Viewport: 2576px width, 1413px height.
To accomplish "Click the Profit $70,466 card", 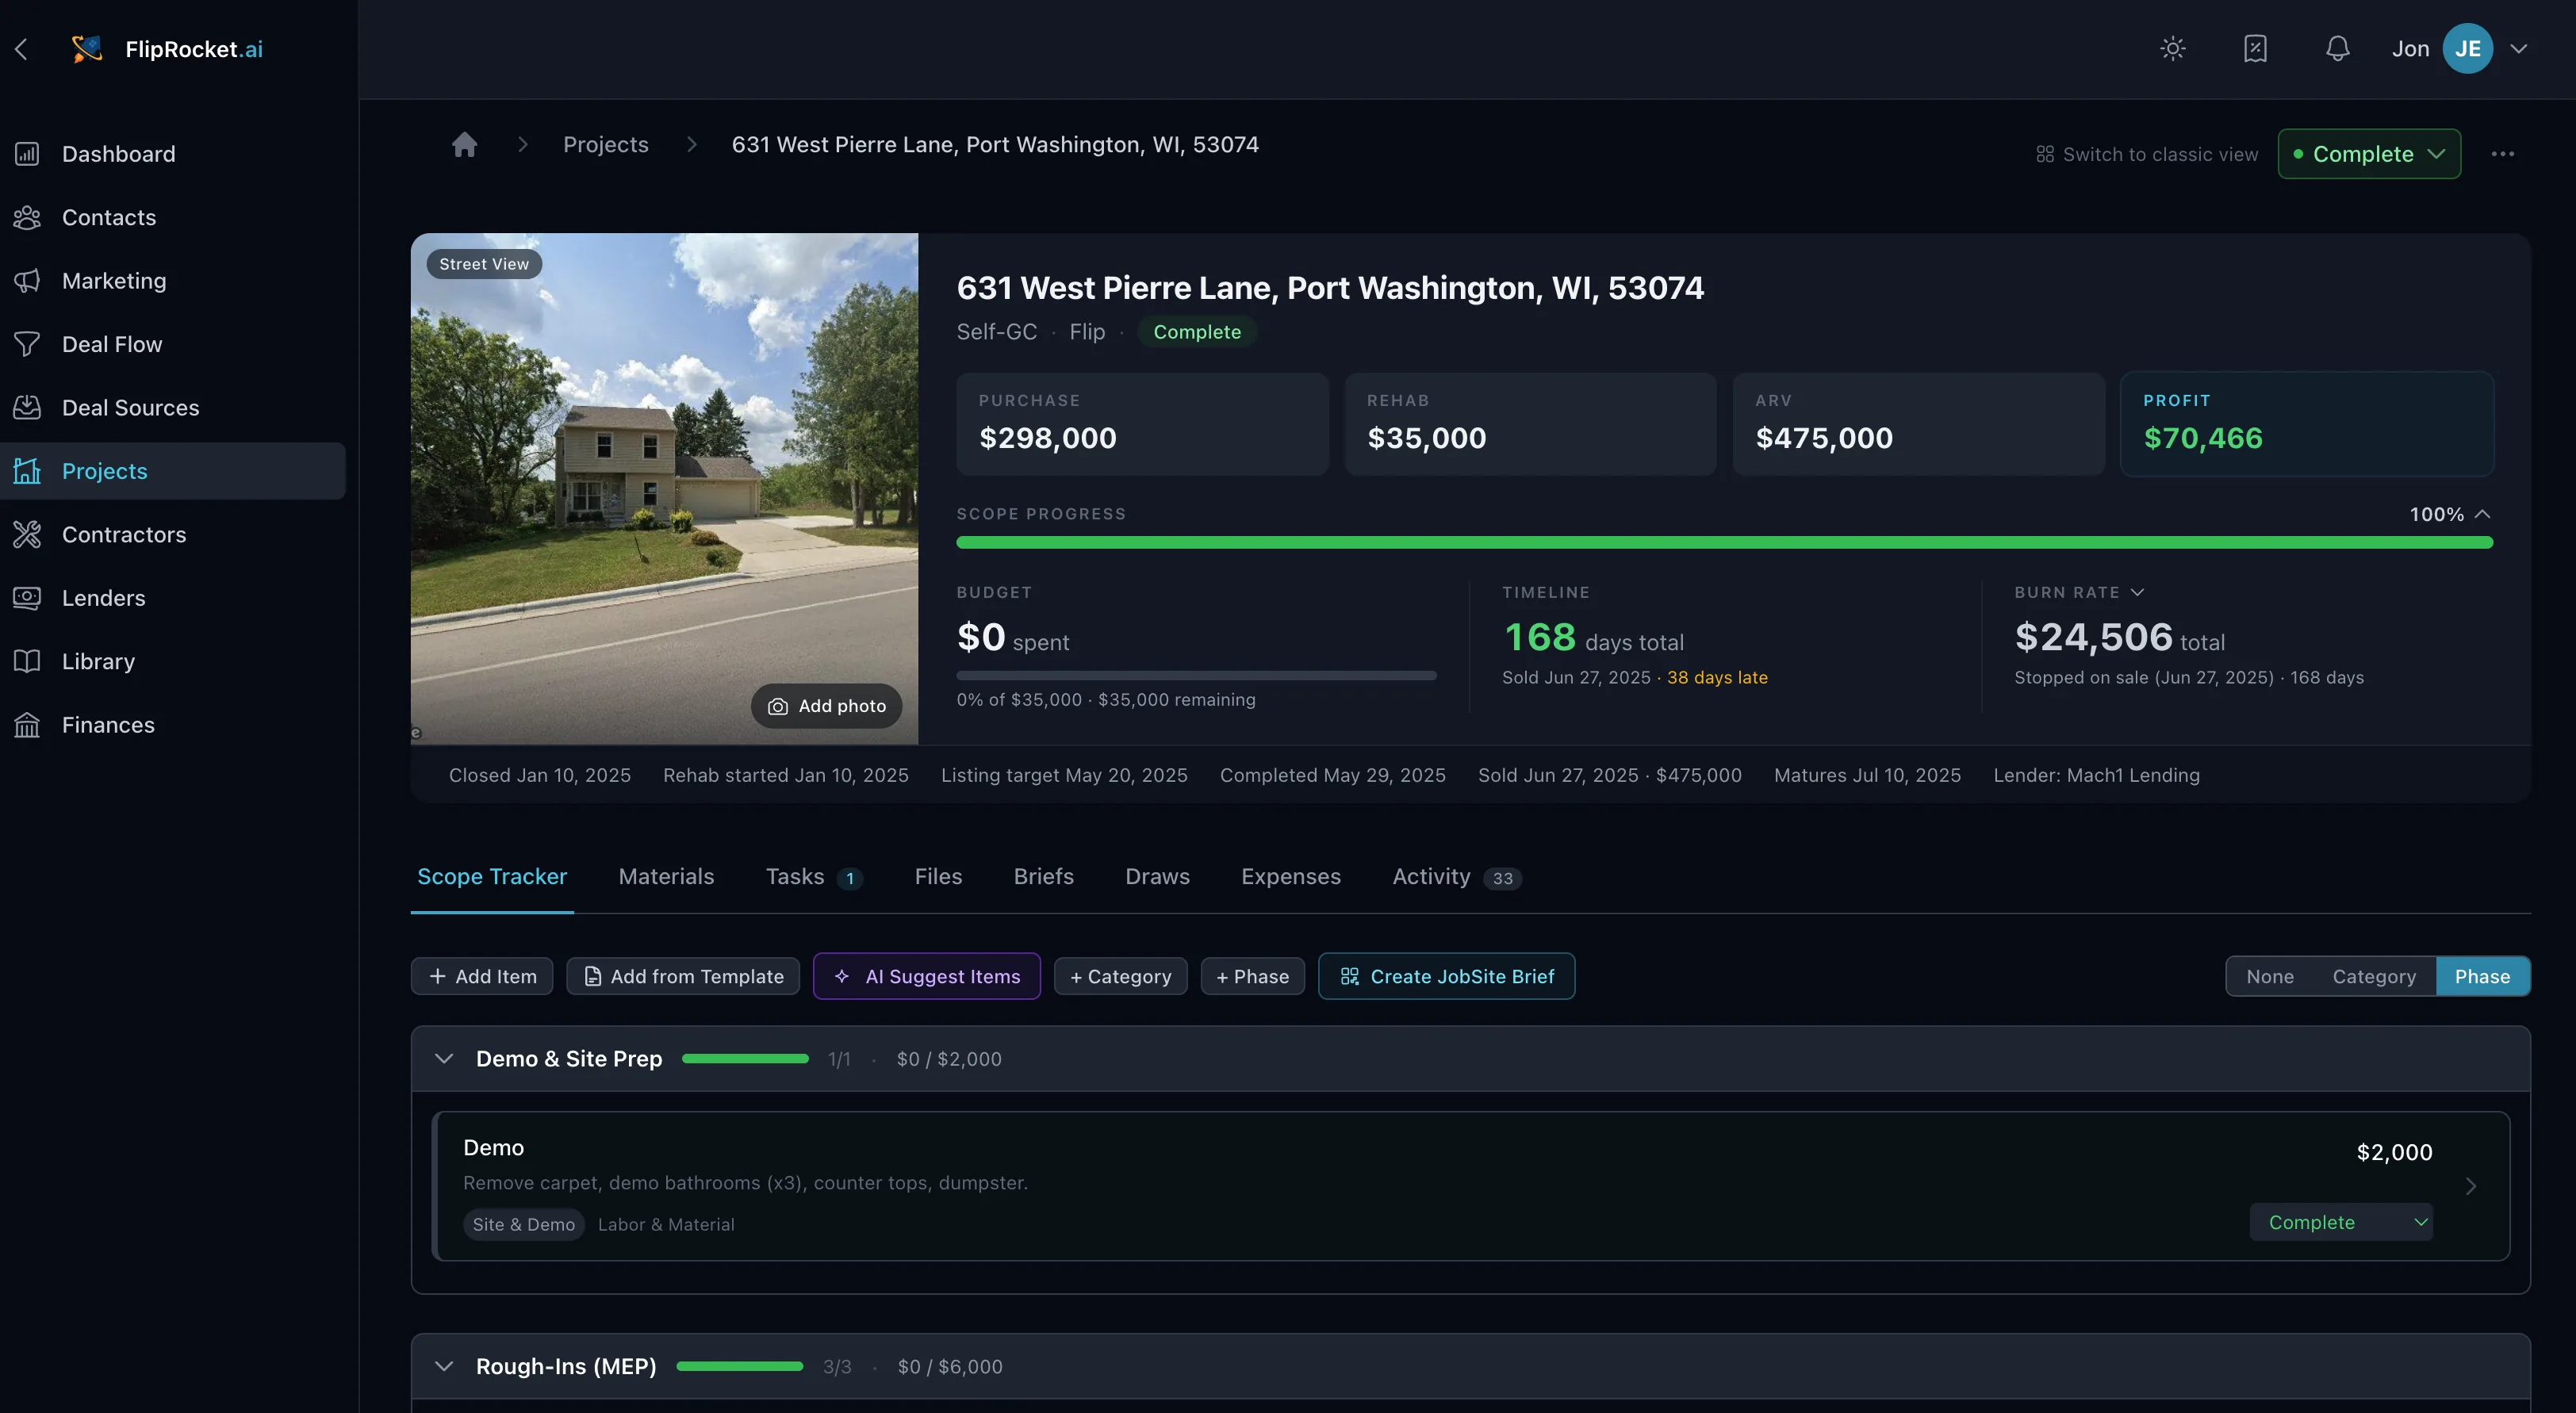I will pyautogui.click(x=2306, y=424).
